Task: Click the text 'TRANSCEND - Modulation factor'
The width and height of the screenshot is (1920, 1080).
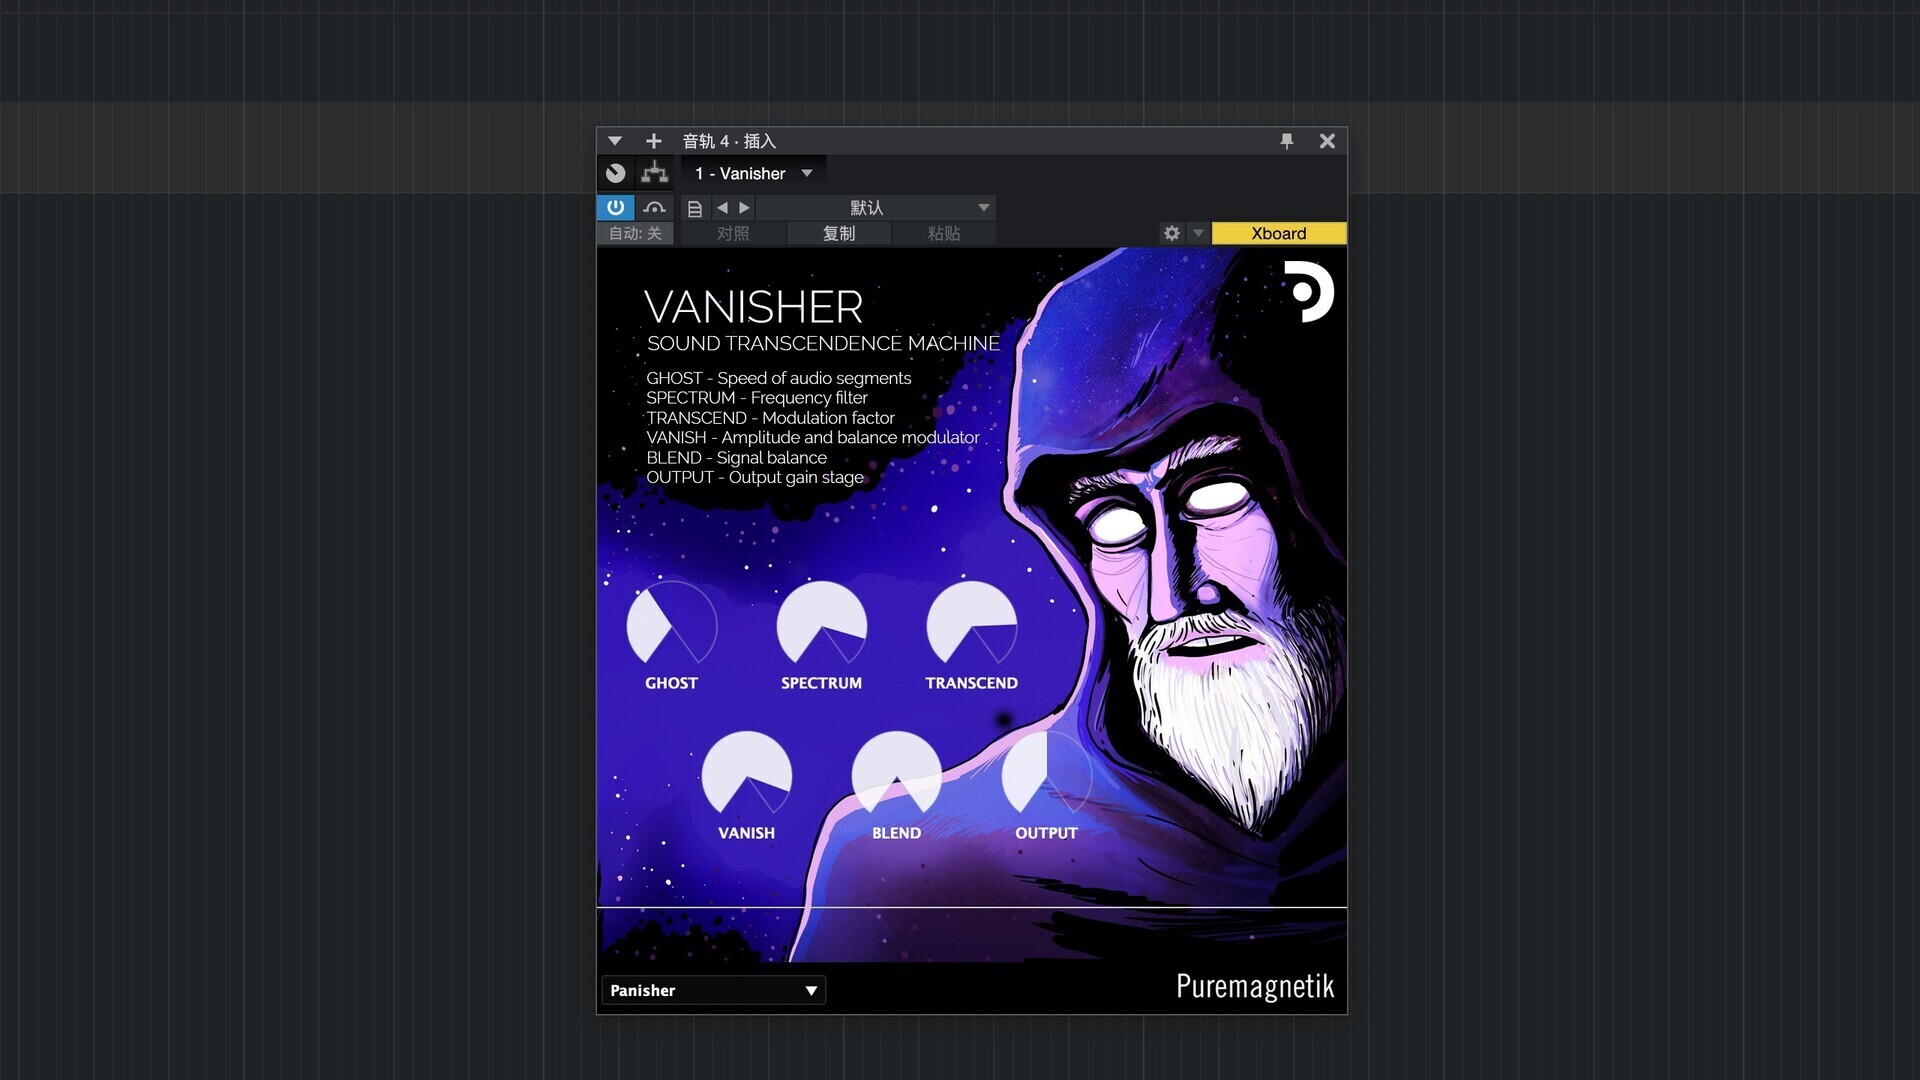Action: click(770, 418)
